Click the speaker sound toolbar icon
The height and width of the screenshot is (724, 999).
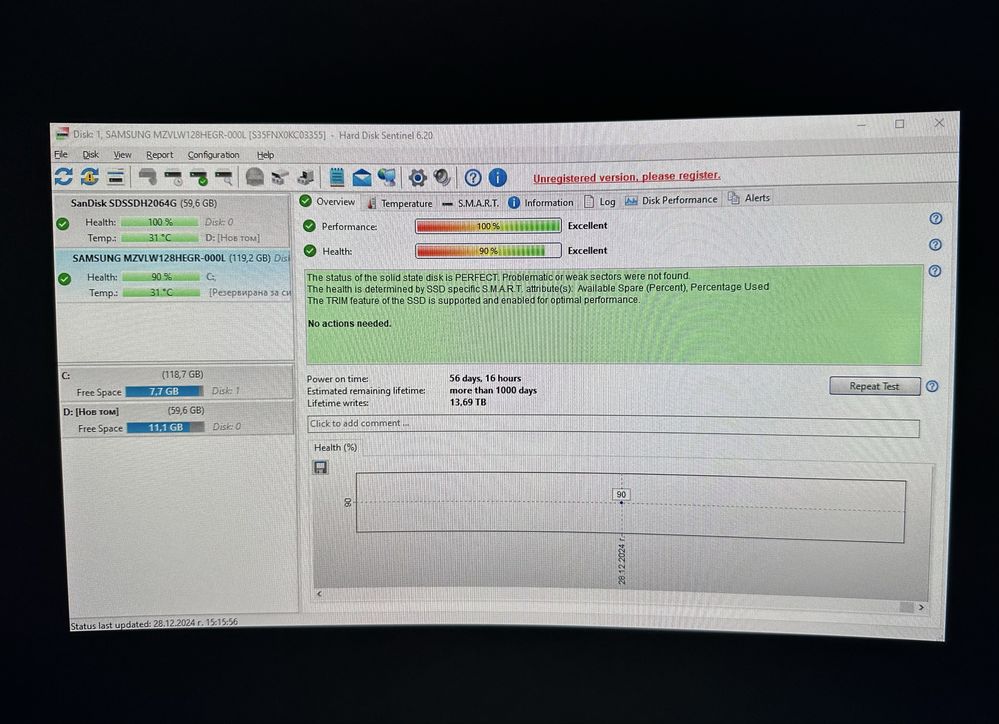pyautogui.click(x=442, y=177)
